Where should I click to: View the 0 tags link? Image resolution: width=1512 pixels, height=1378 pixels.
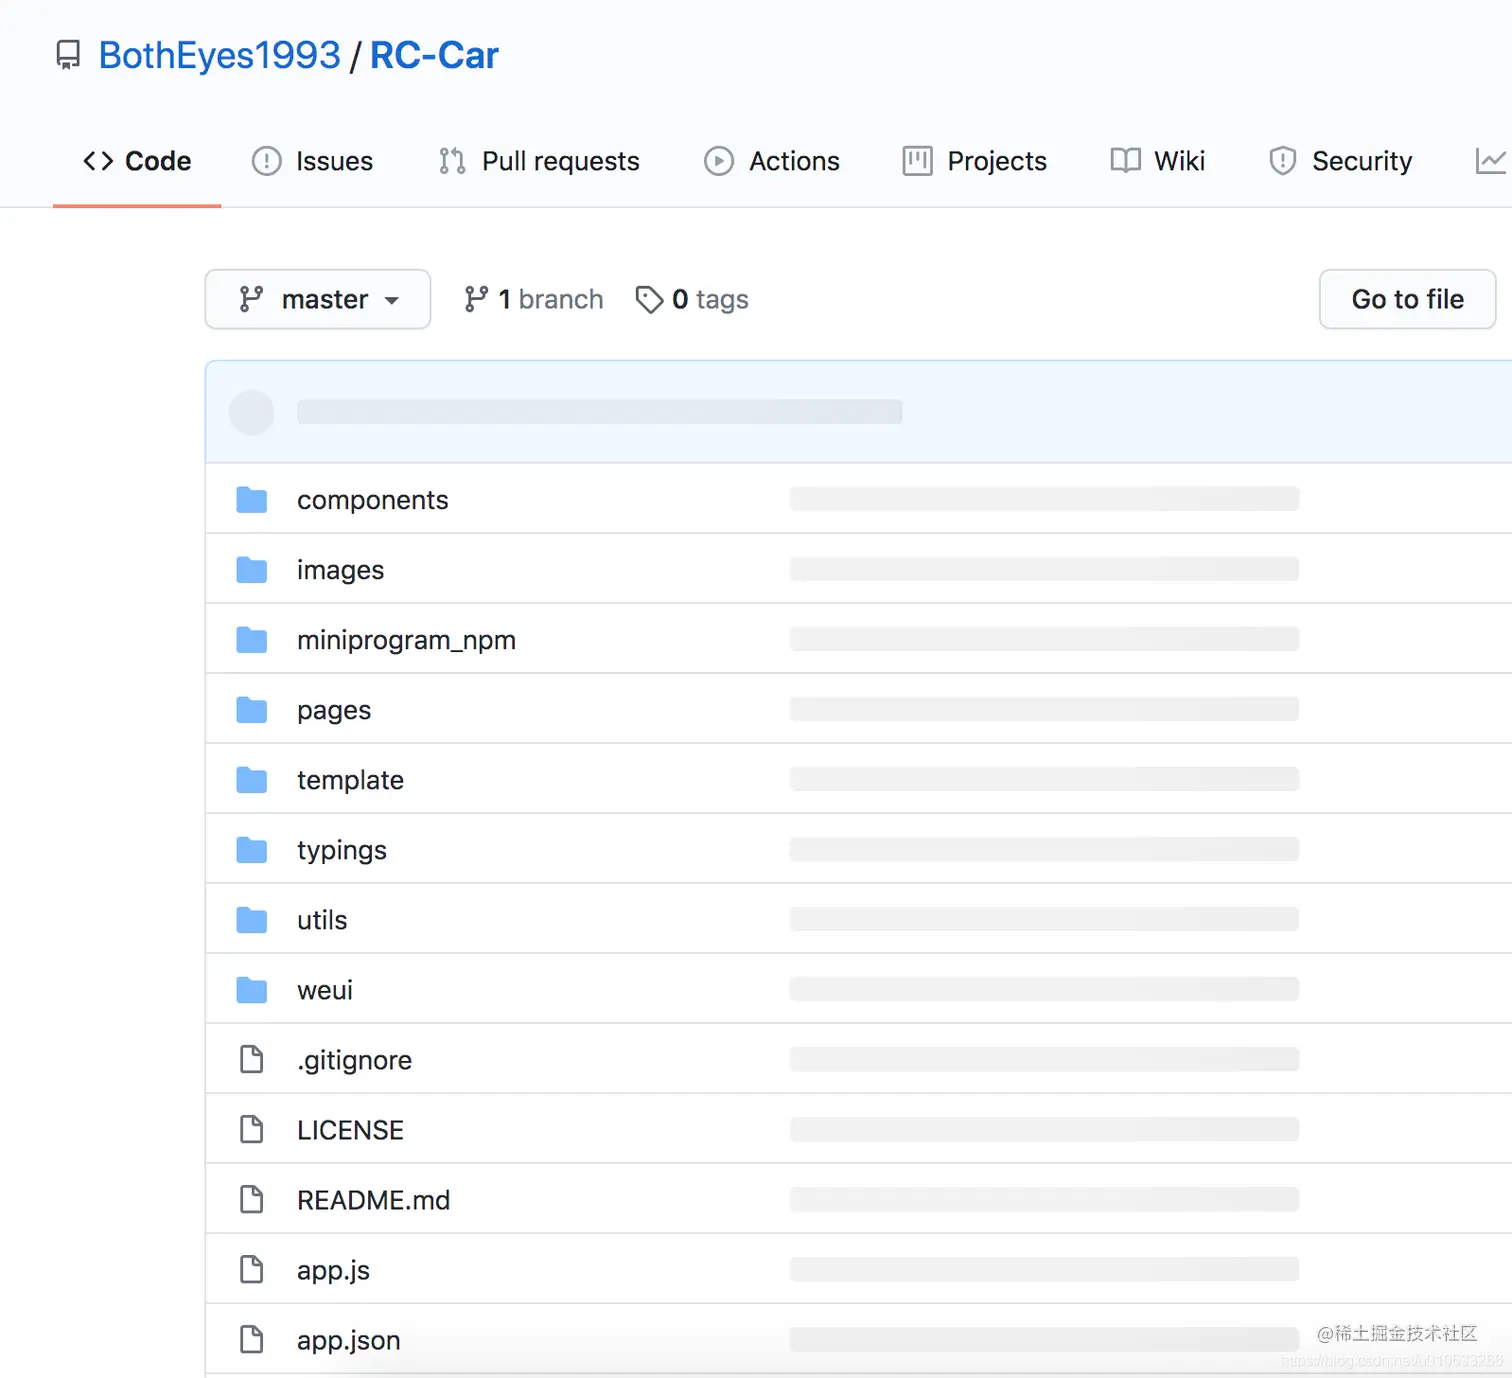[692, 299]
